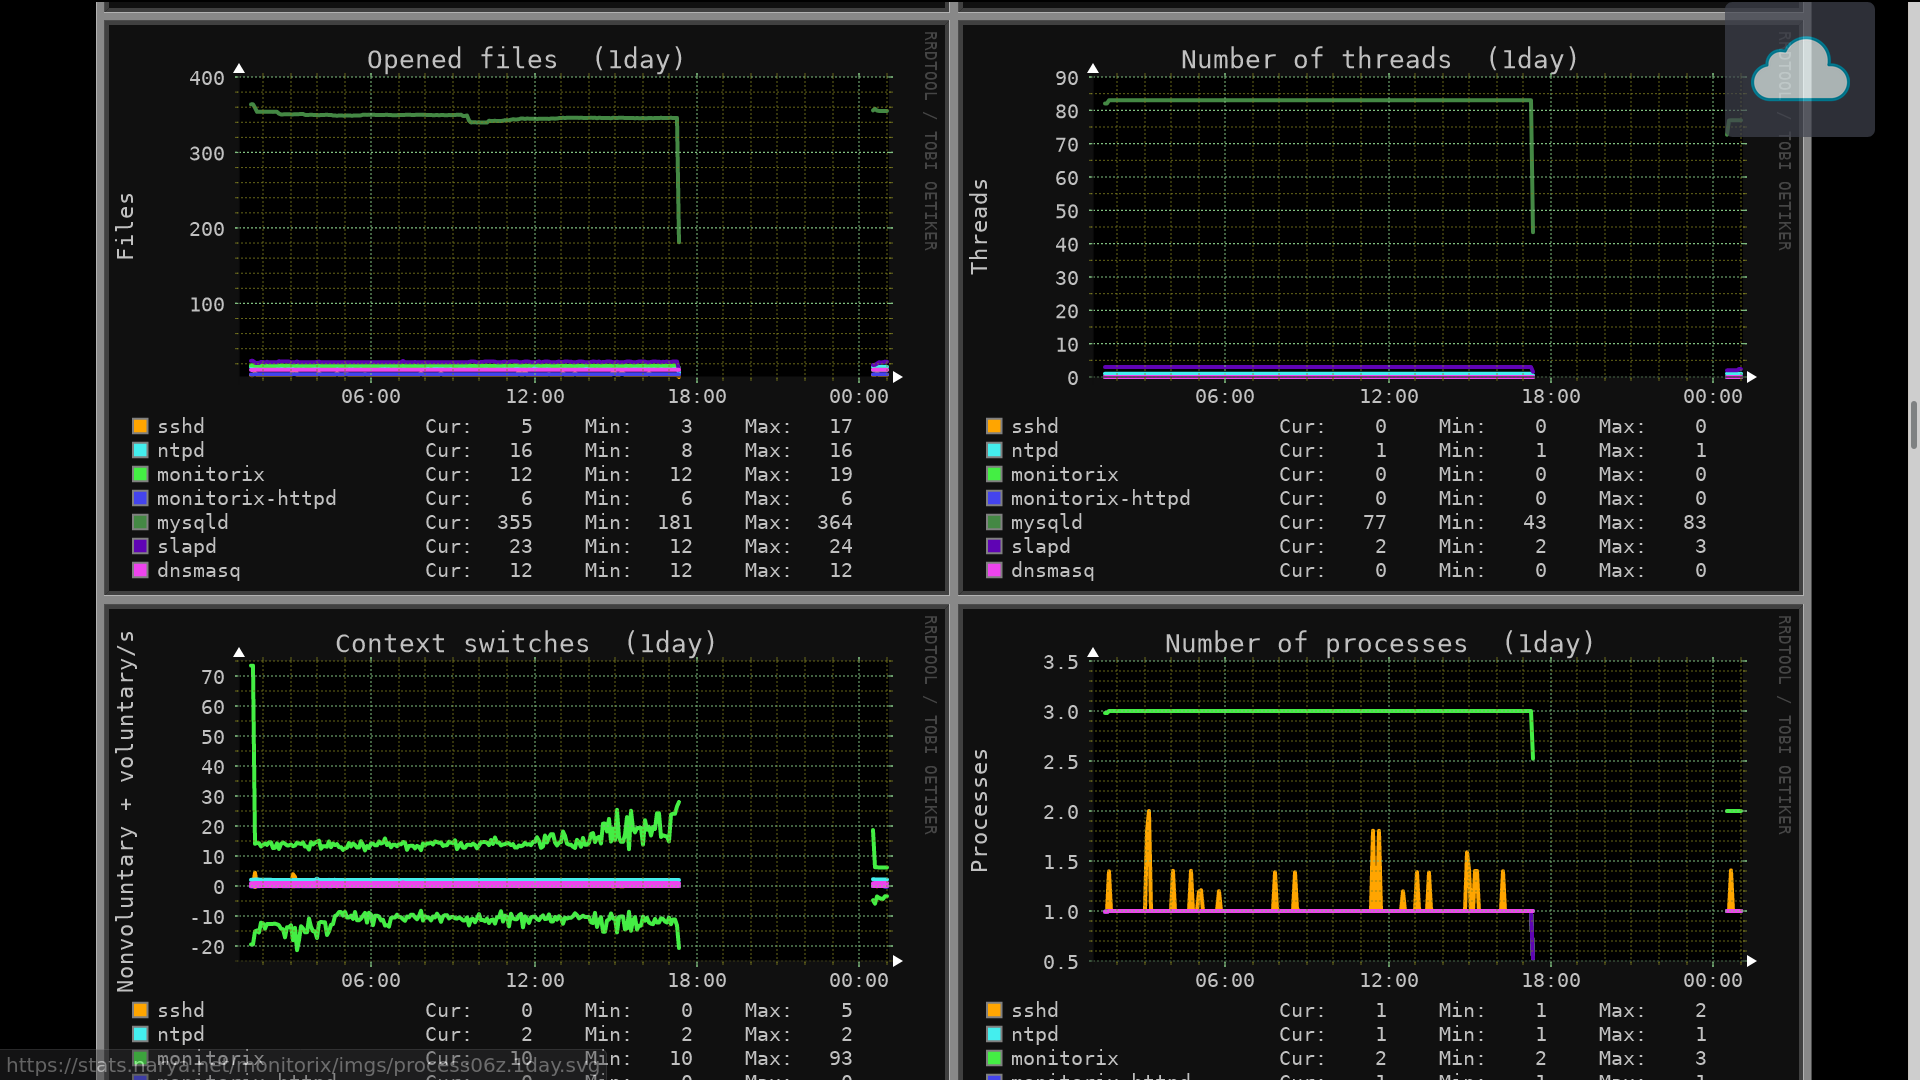
Task: Click orange sshd swatch in Context switches legend
Action: [140, 1010]
